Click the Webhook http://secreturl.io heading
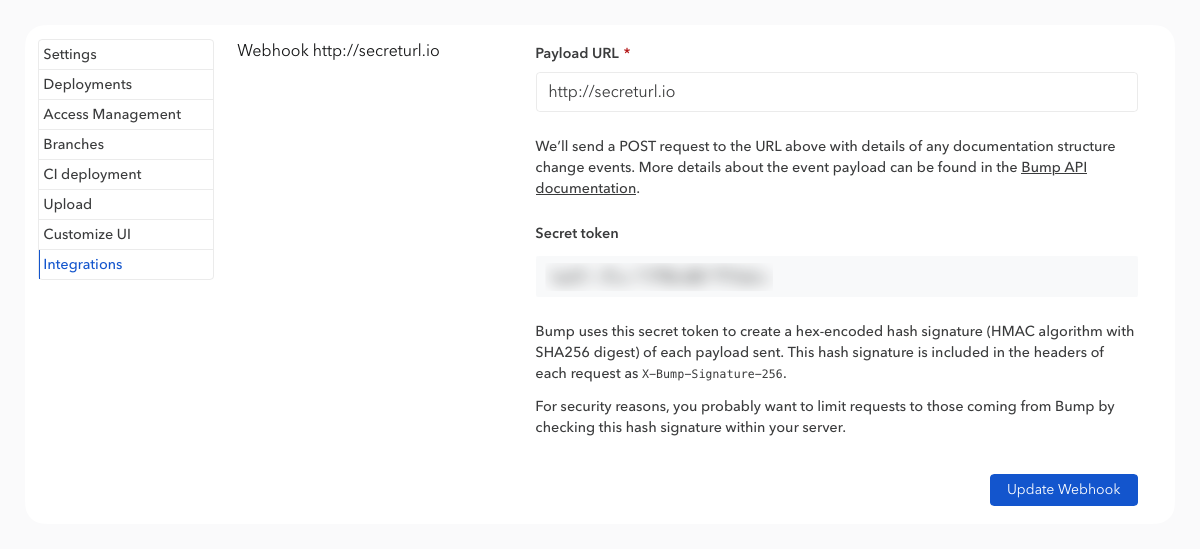This screenshot has height=549, width=1200. (338, 51)
